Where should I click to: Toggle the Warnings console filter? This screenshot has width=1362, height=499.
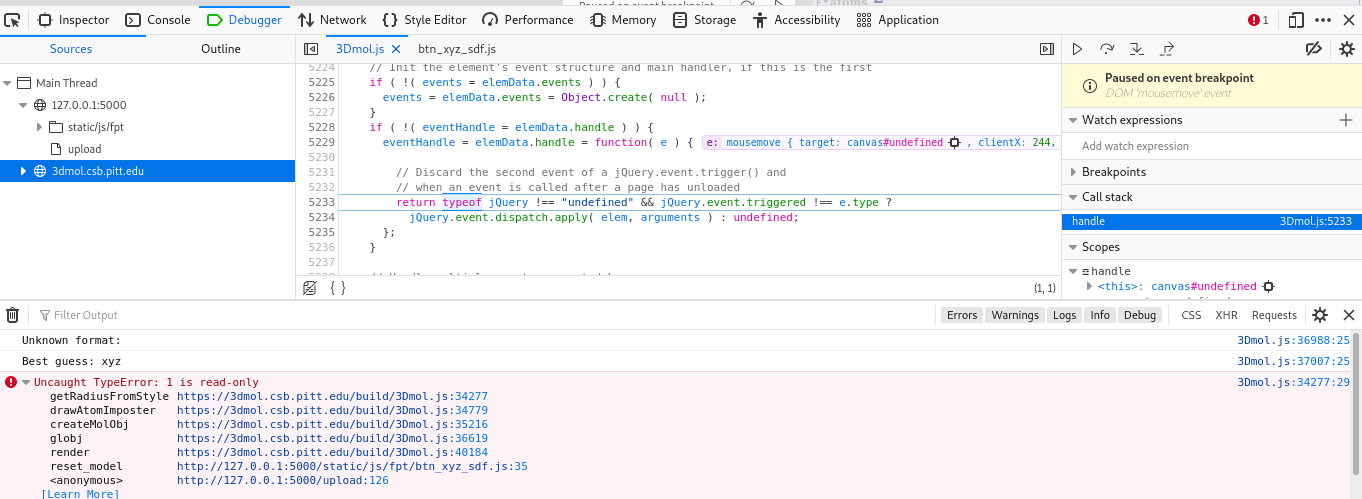[x=1015, y=315]
